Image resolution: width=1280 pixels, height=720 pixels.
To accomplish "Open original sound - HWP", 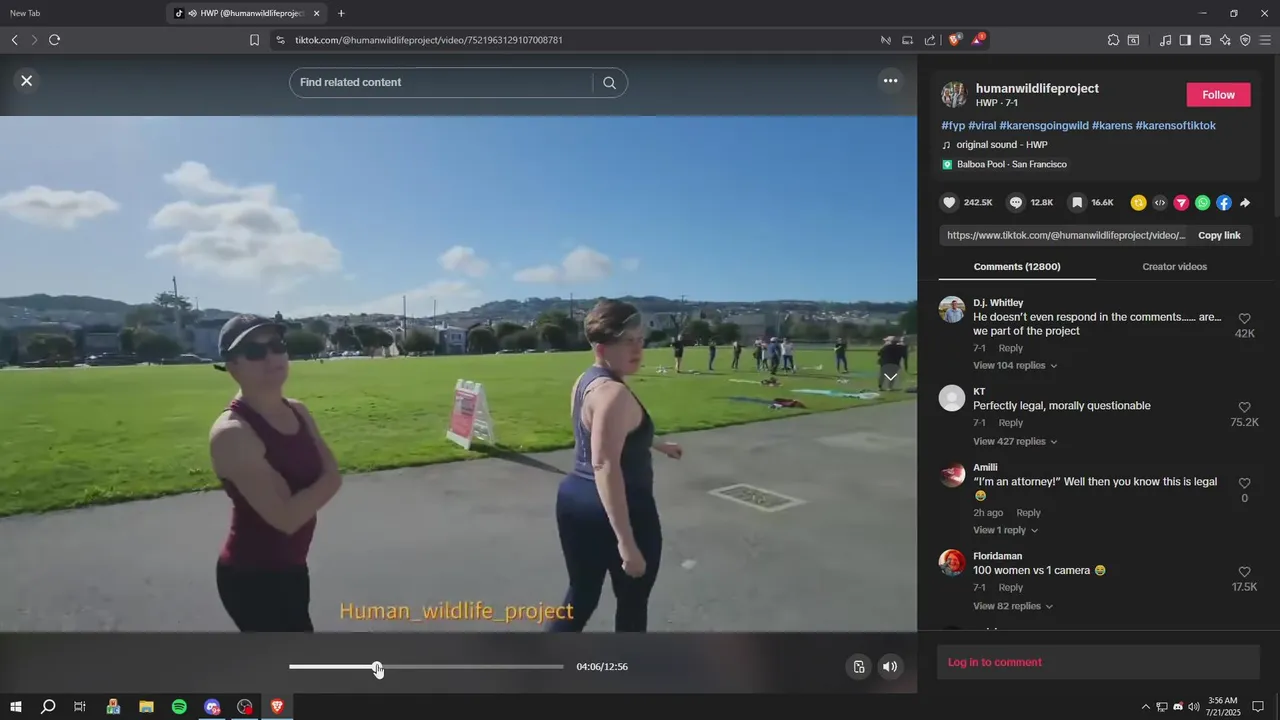I will click(x=1001, y=145).
